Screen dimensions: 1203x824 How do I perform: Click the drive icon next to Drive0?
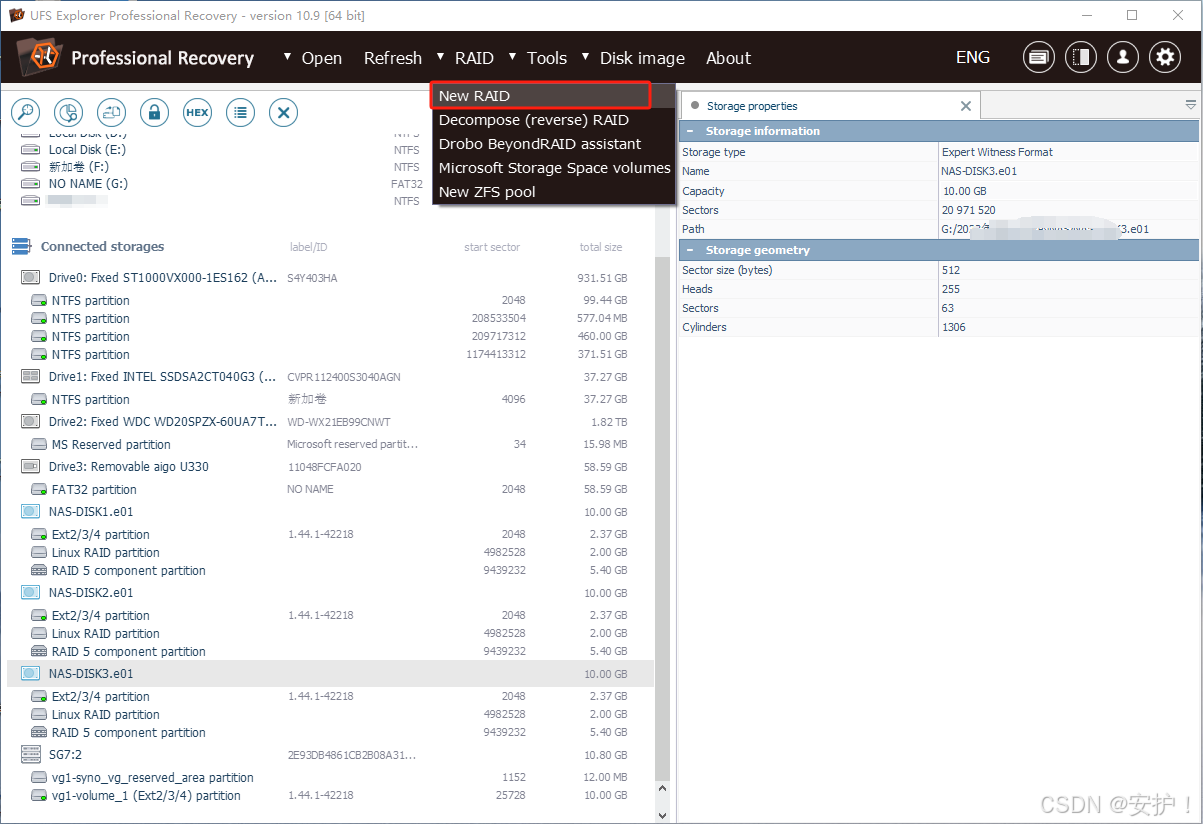point(31,277)
